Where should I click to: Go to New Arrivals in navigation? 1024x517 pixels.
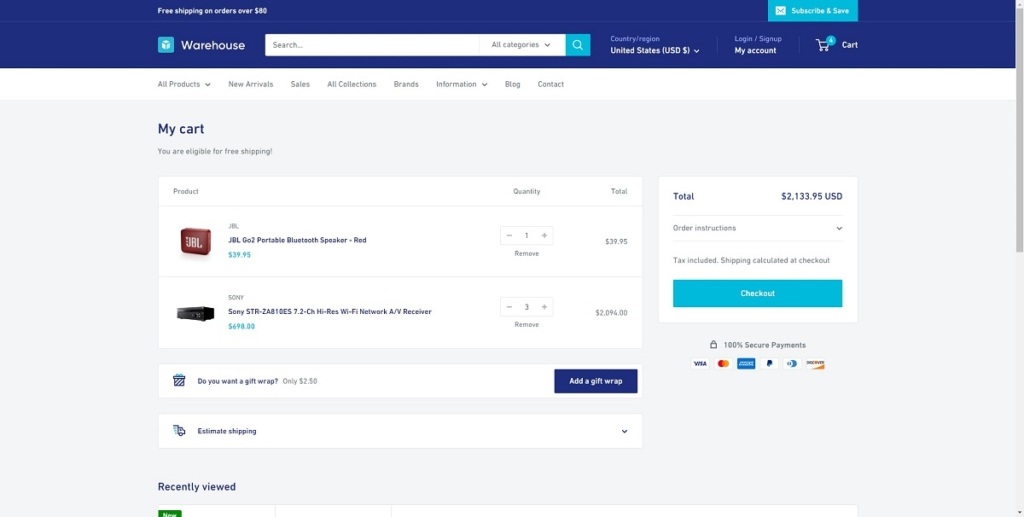coord(250,84)
